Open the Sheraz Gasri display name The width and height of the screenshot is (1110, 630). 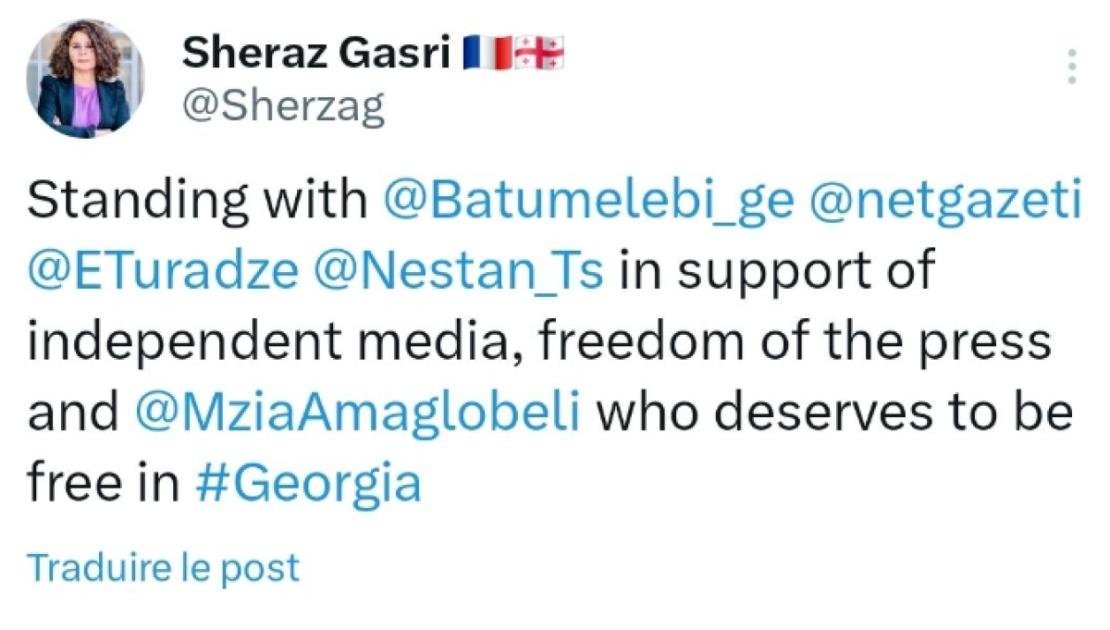coord(316,53)
